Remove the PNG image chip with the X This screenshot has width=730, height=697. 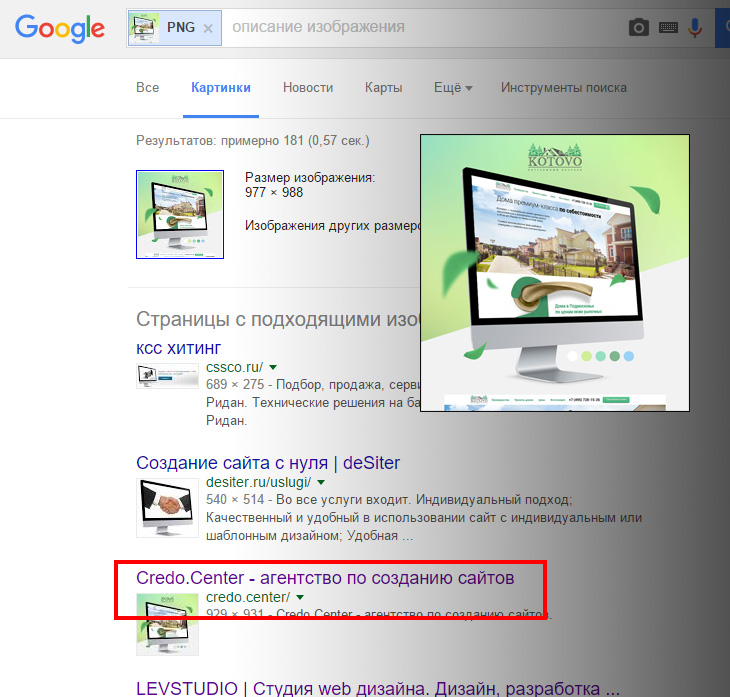207,28
